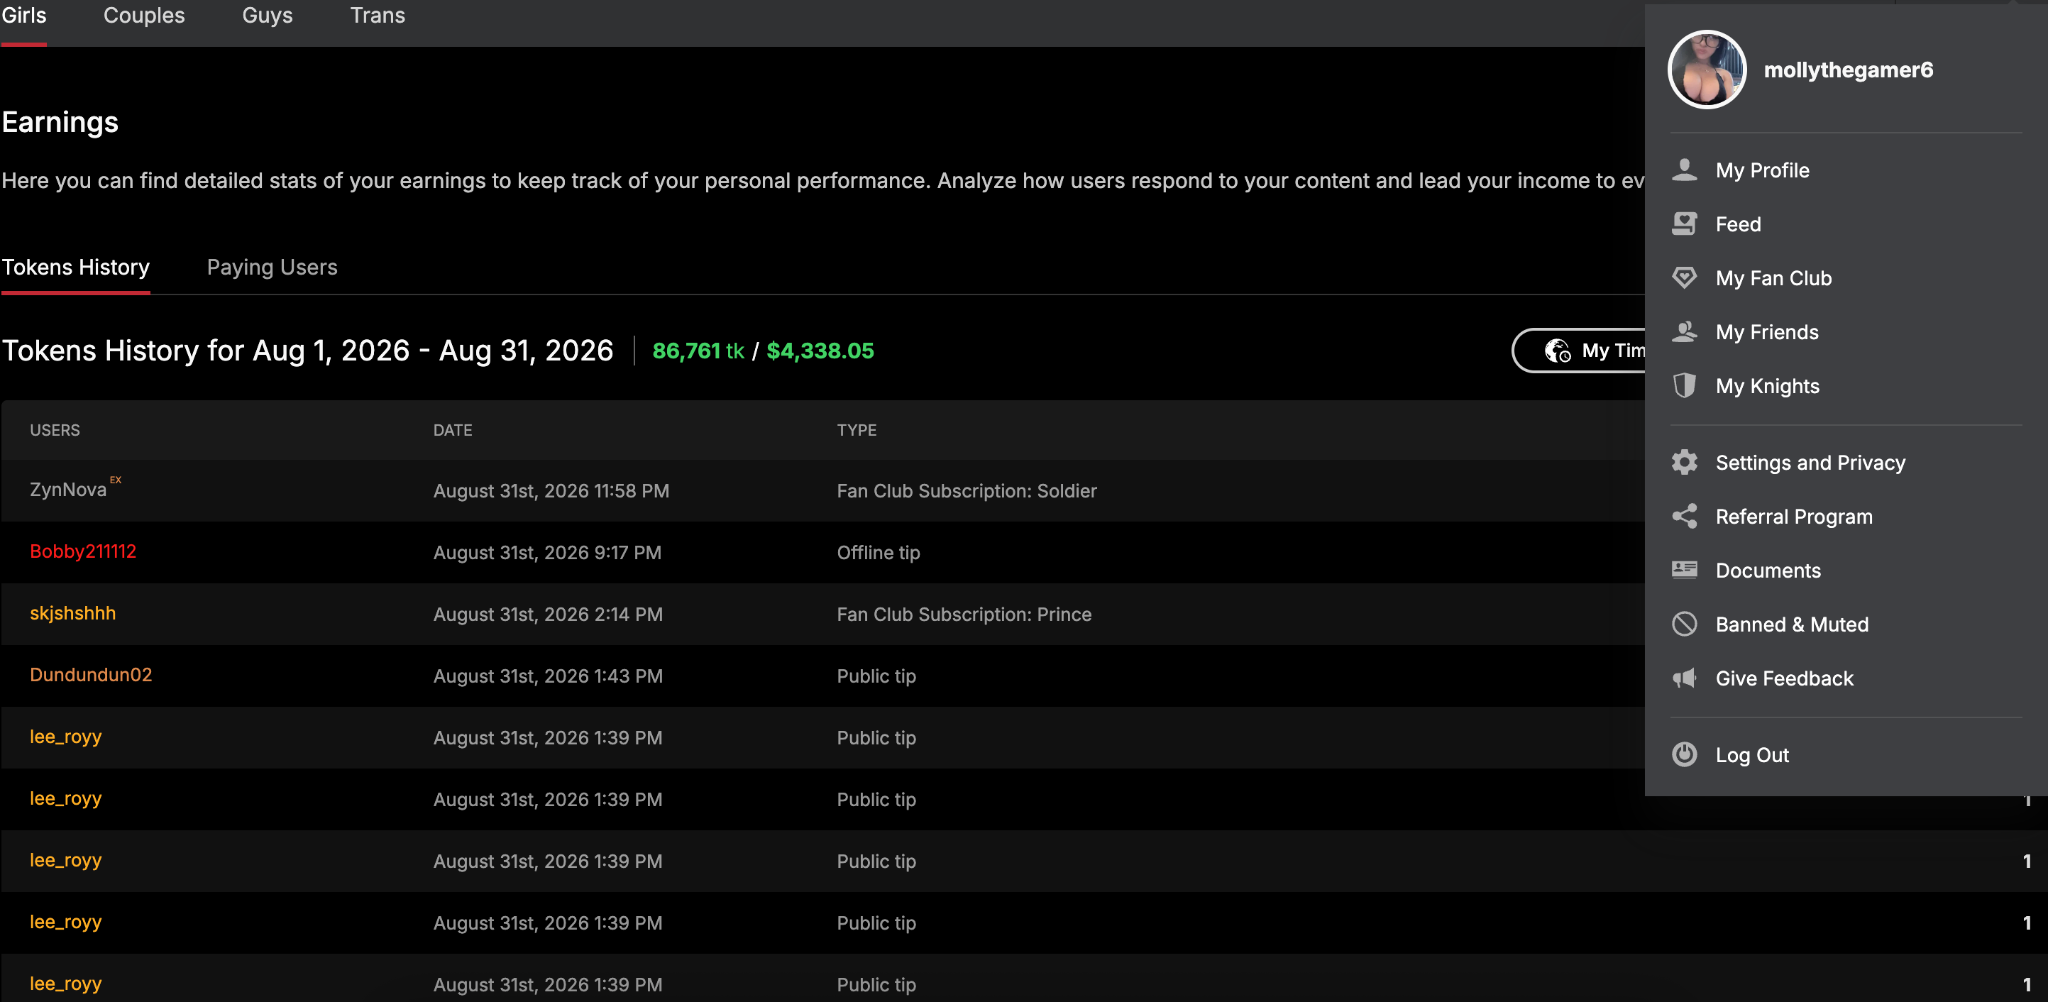The width and height of the screenshot is (2048, 1002).
Task: Click Fan Club Subscription: Soldier type cell
Action: coord(967,491)
